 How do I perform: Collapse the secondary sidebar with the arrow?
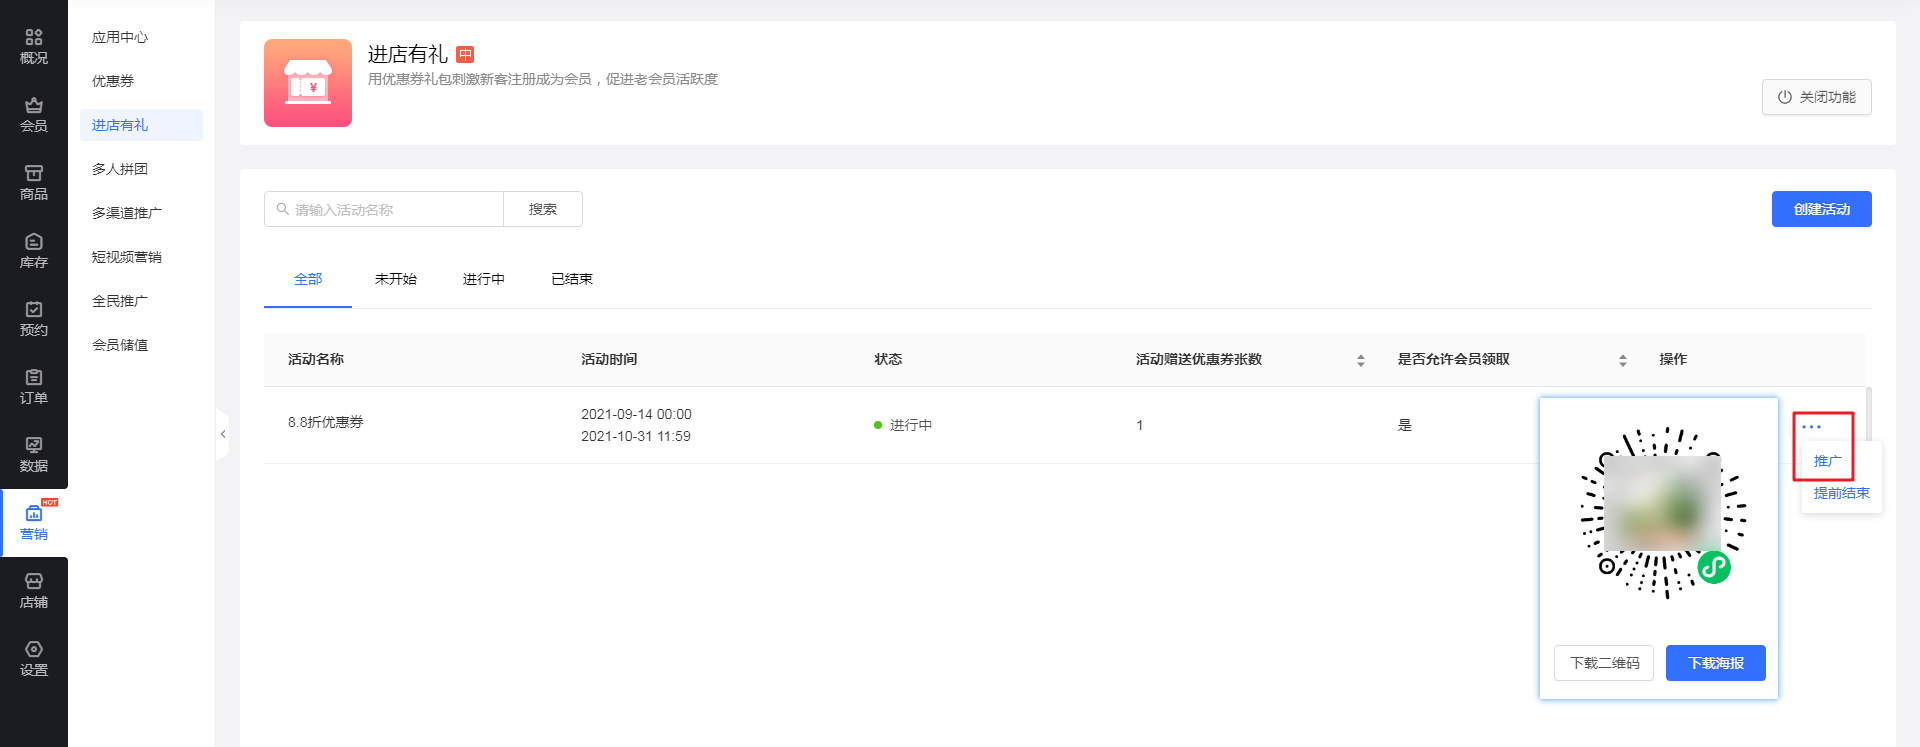[222, 434]
